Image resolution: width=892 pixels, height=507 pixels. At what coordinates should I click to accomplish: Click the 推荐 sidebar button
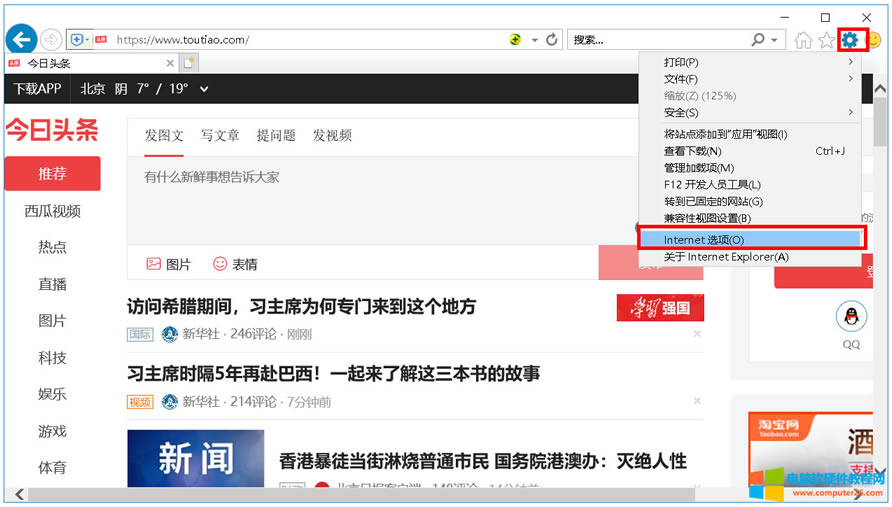point(52,174)
